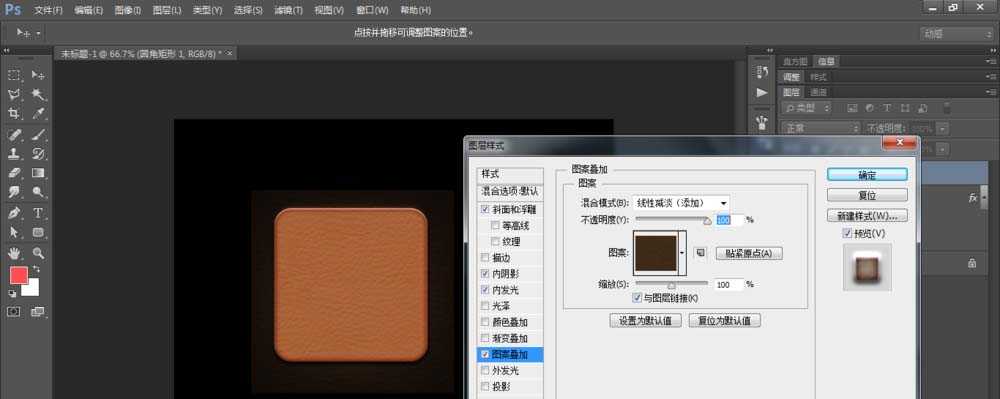Select the Zoom tool
The image size is (1000, 399).
38,253
